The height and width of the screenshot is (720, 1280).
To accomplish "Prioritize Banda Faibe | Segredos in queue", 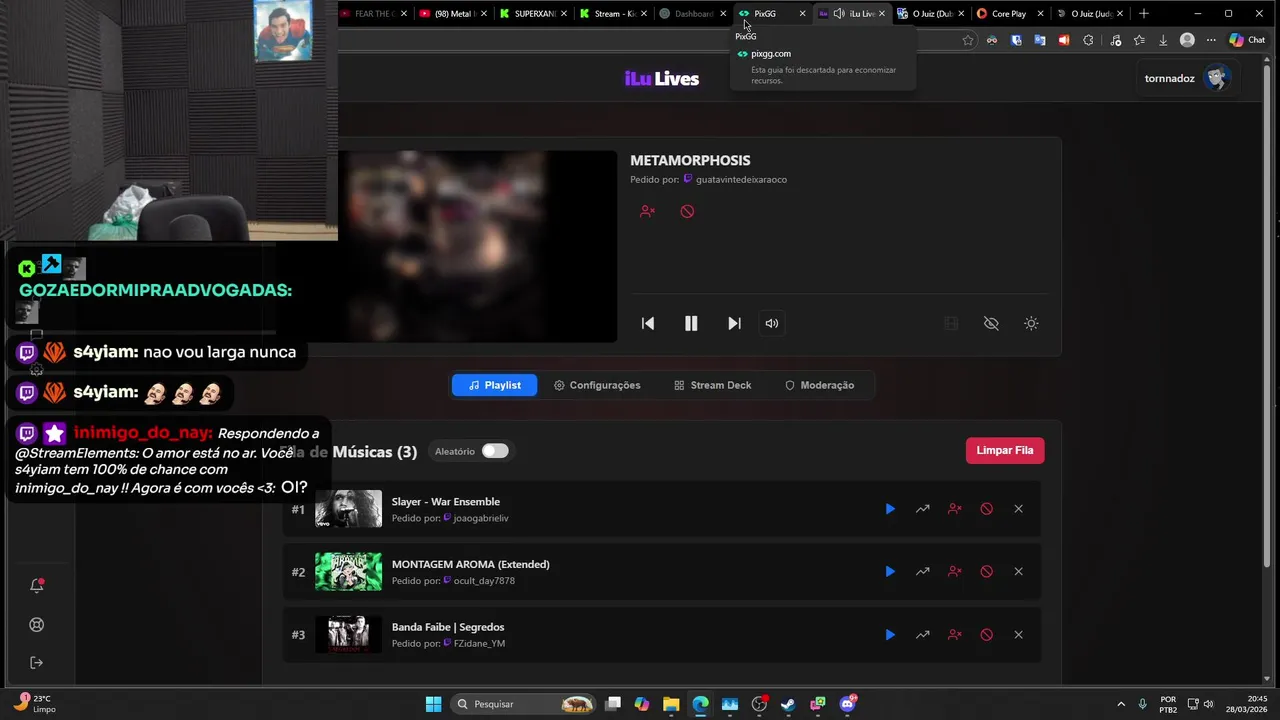I will [923, 635].
